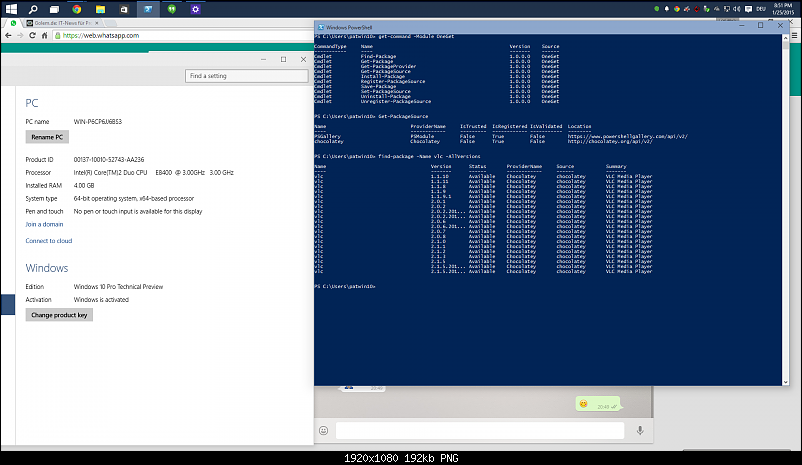Click the chocolatey.org api location URL
Viewport: 802px width, 465px height.
point(610,141)
